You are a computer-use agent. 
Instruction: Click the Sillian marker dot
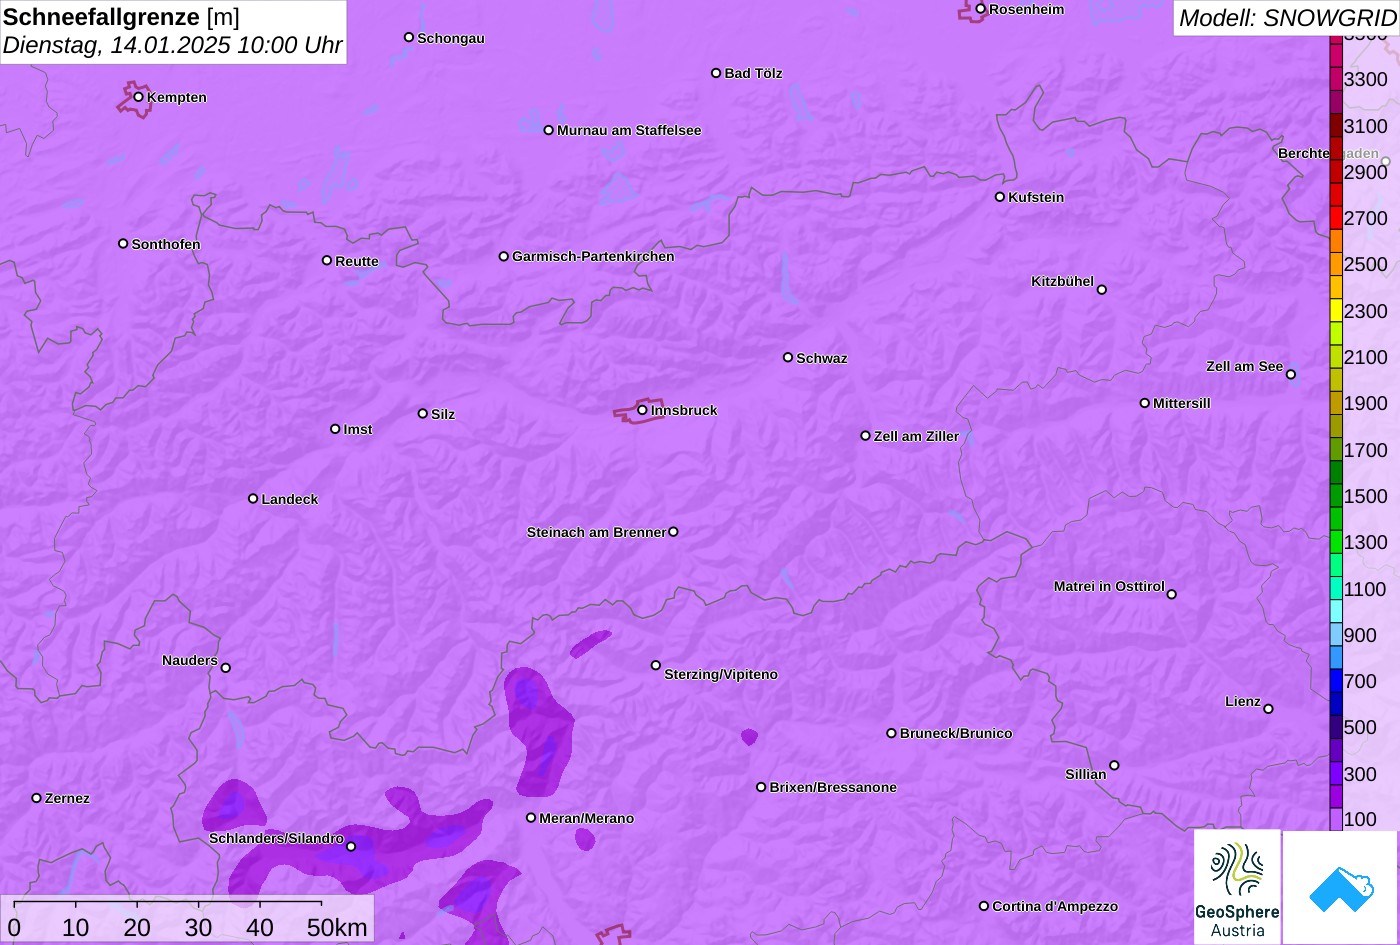tap(1114, 766)
